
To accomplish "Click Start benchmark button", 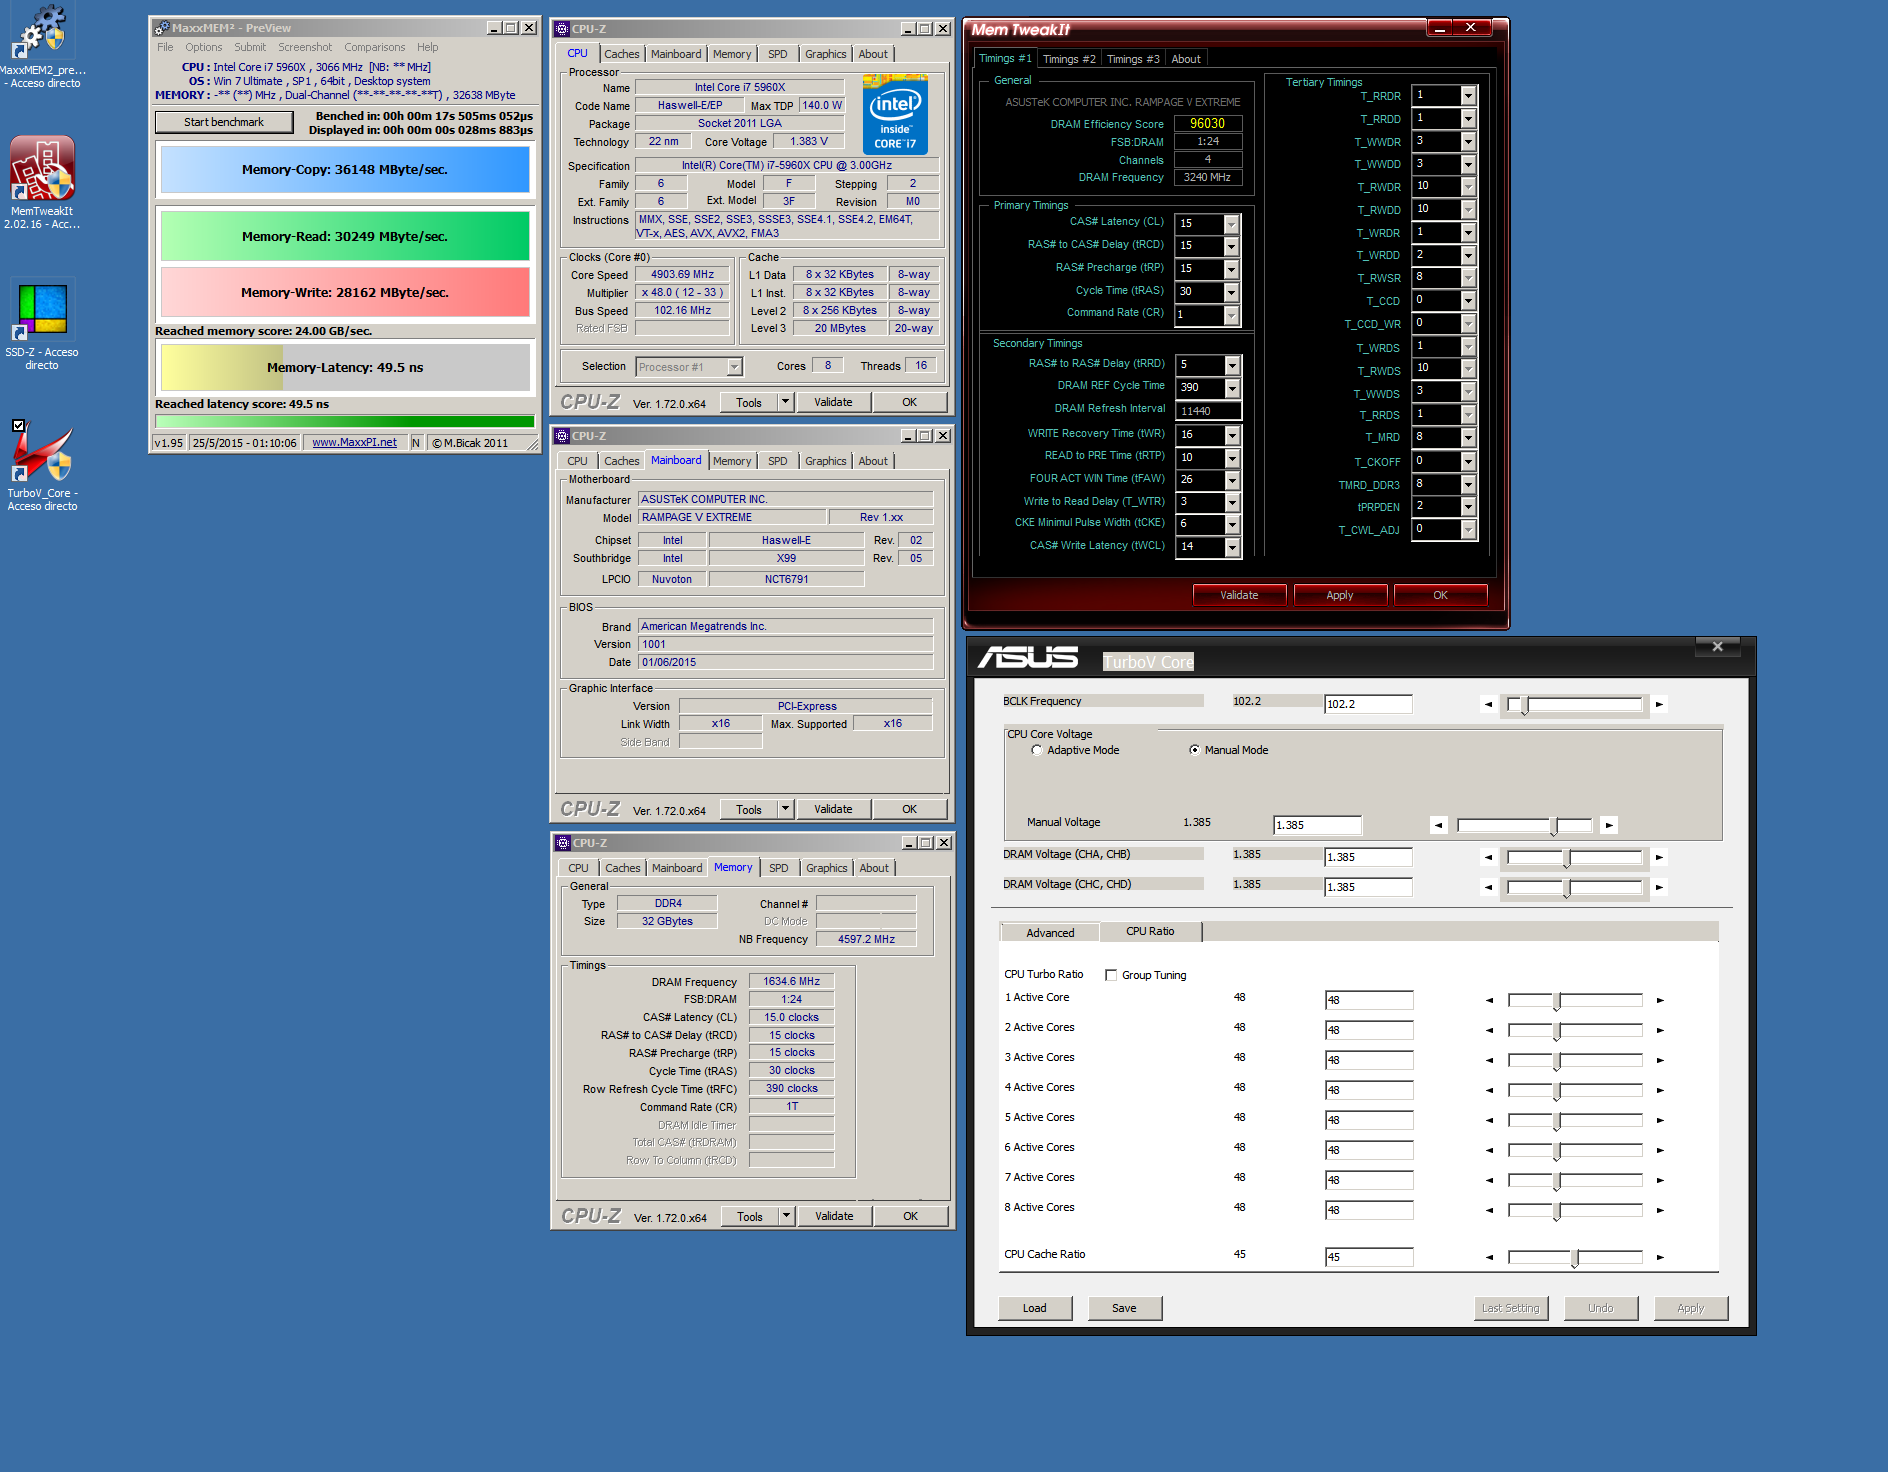I will click(224, 122).
